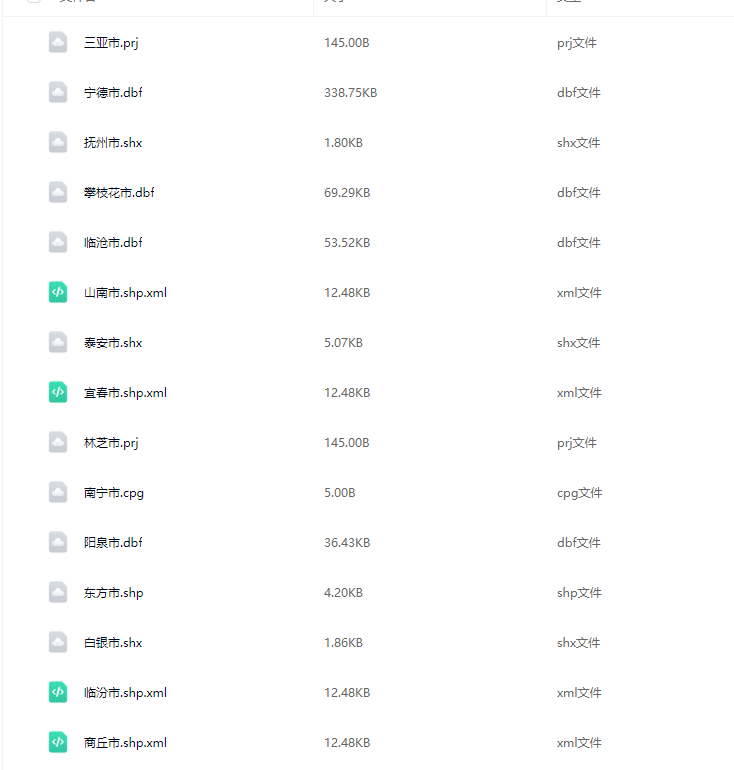
Task: Click the 宜春市.shp.xml code file icon
Action: point(58,392)
